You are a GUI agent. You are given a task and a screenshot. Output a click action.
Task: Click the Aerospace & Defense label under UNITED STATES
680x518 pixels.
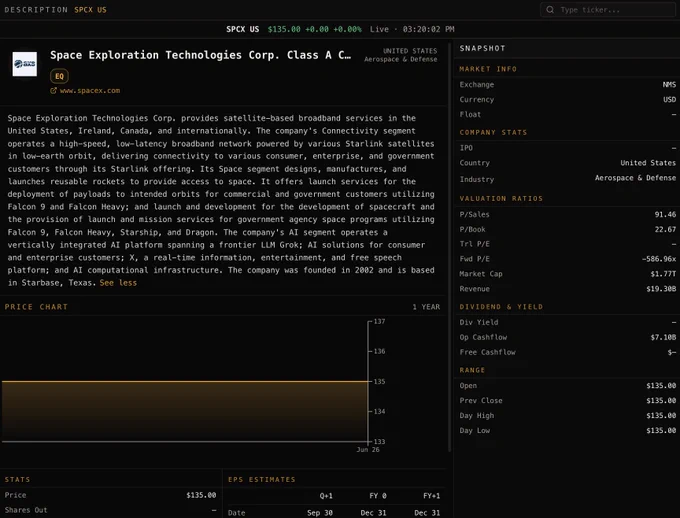coord(400,59)
